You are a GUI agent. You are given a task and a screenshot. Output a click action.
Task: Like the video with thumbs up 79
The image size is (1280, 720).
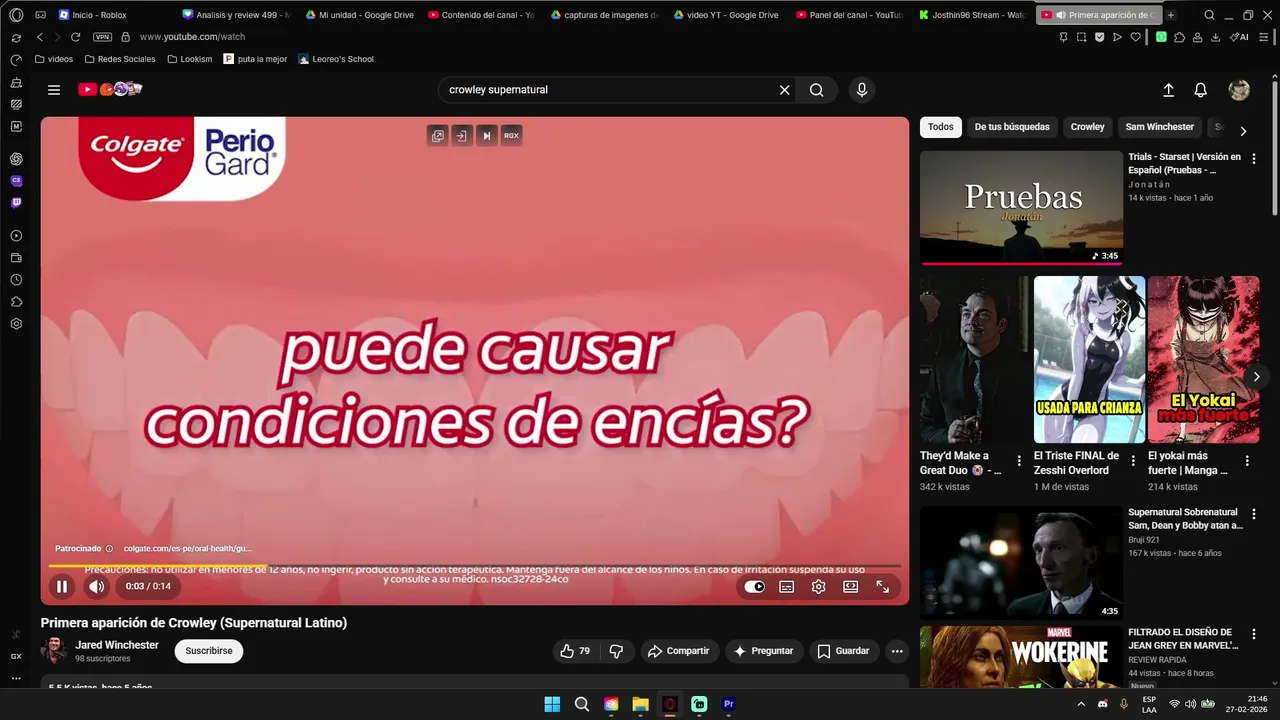pyautogui.click(x=575, y=651)
